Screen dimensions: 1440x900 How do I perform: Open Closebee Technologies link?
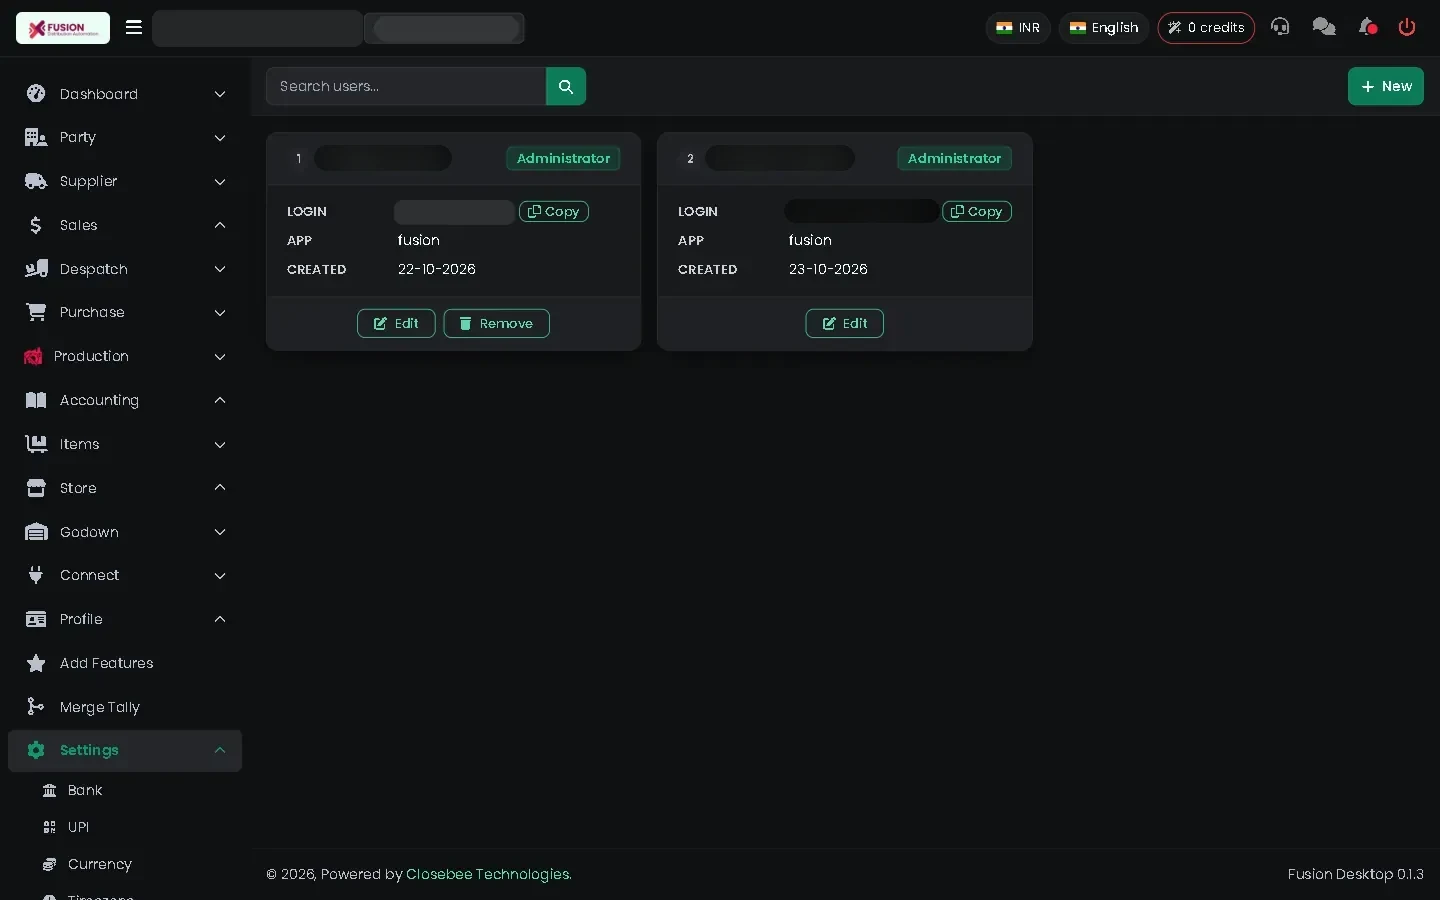(x=489, y=874)
